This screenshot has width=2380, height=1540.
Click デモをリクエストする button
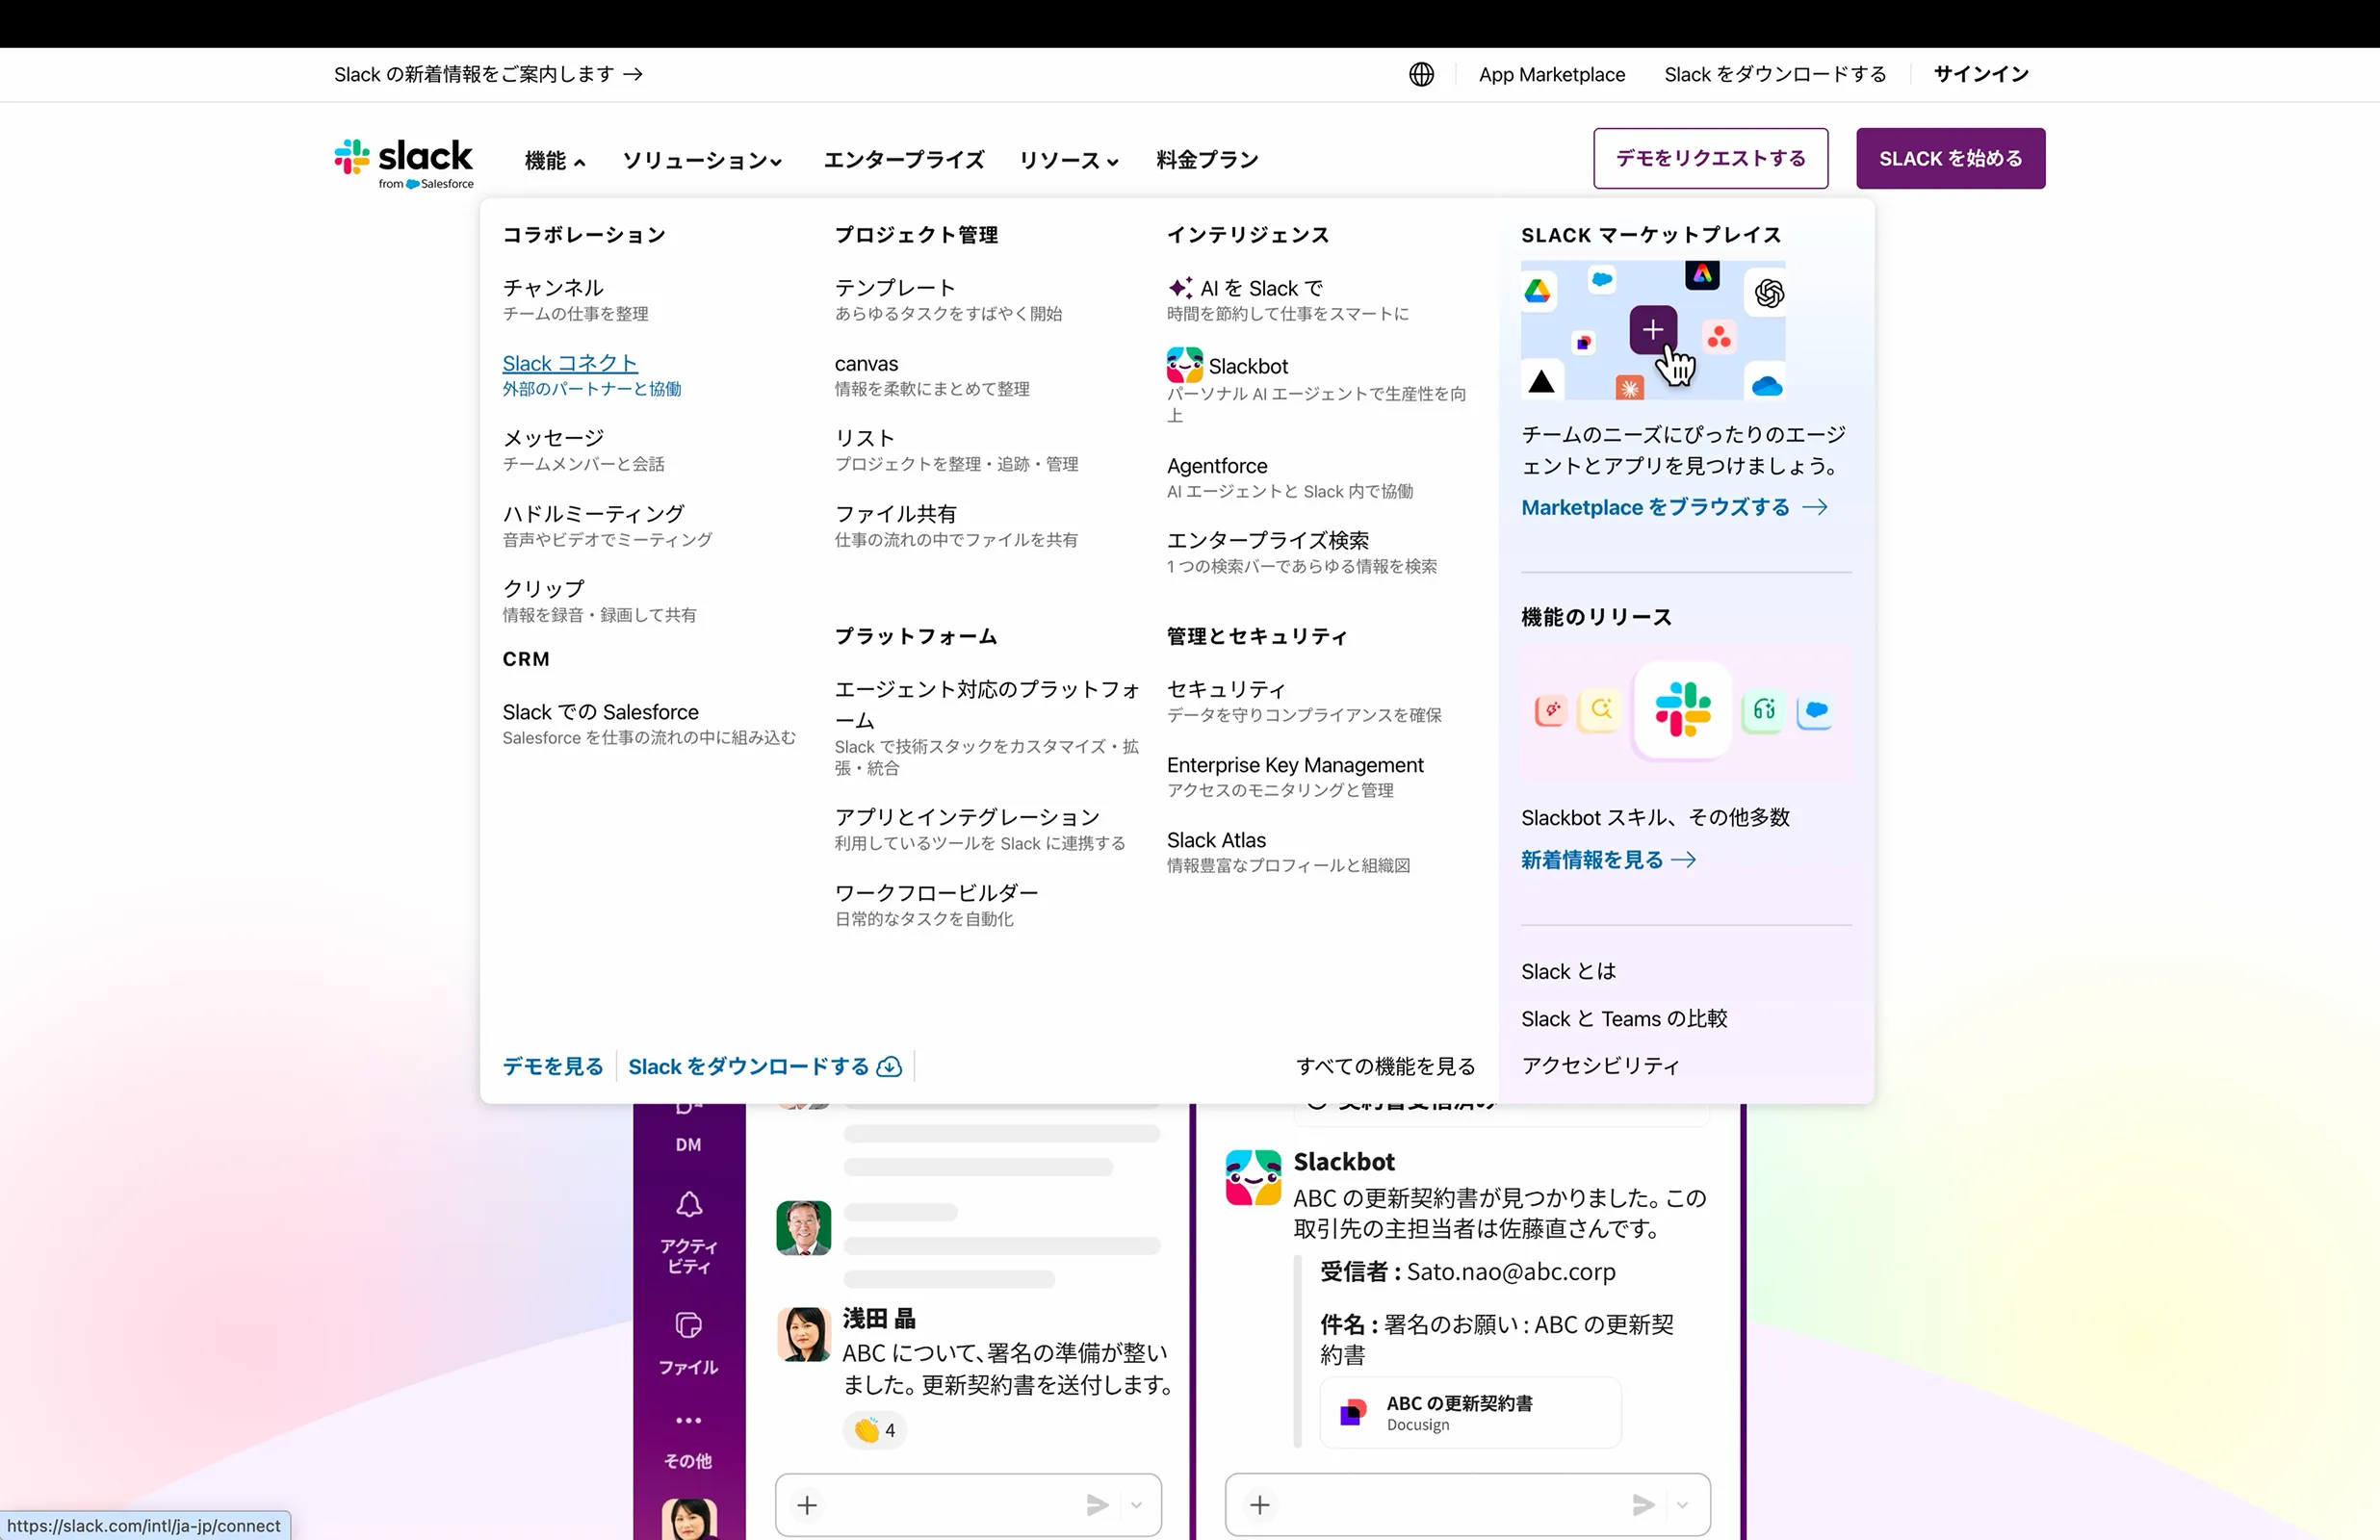pos(1710,158)
